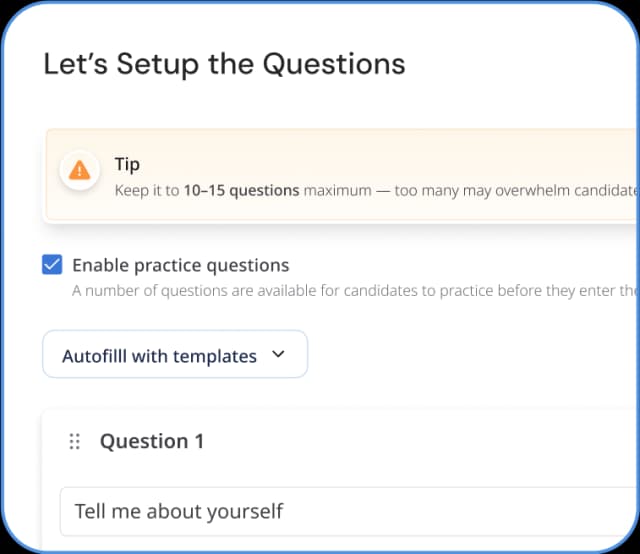
Task: Click the "Tell me about yourself" input field
Action: coord(340,511)
